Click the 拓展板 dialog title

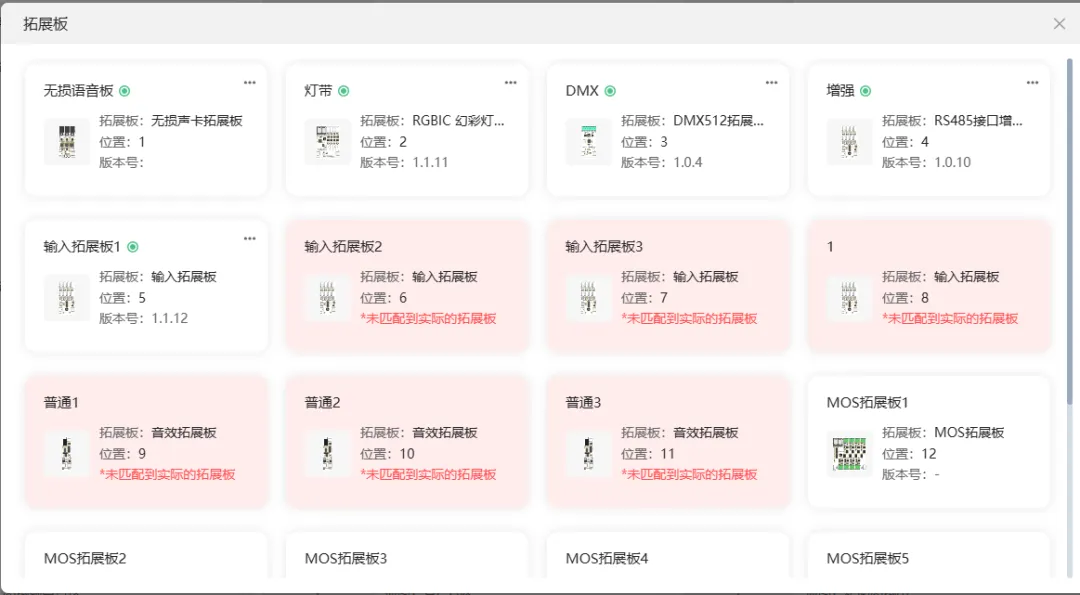click(x=45, y=24)
